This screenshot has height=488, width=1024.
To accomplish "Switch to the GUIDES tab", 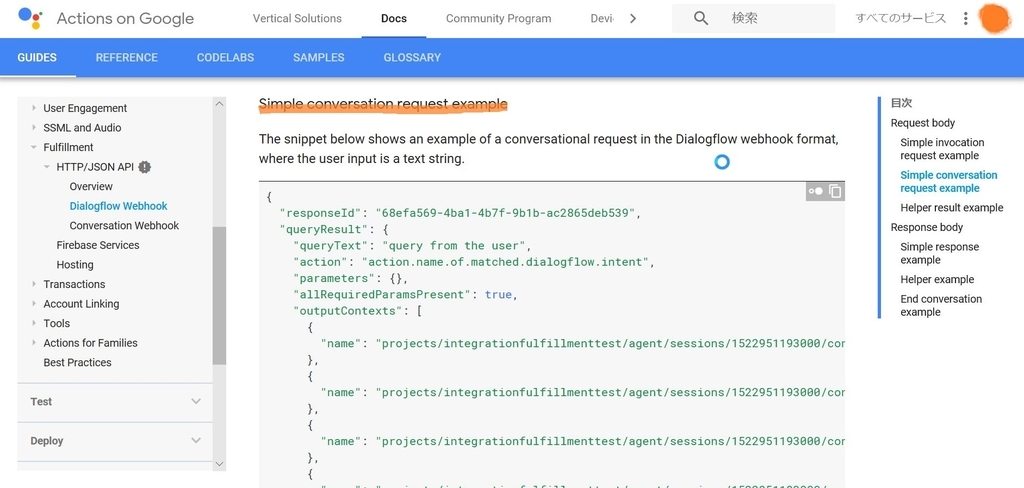I will click(37, 57).
